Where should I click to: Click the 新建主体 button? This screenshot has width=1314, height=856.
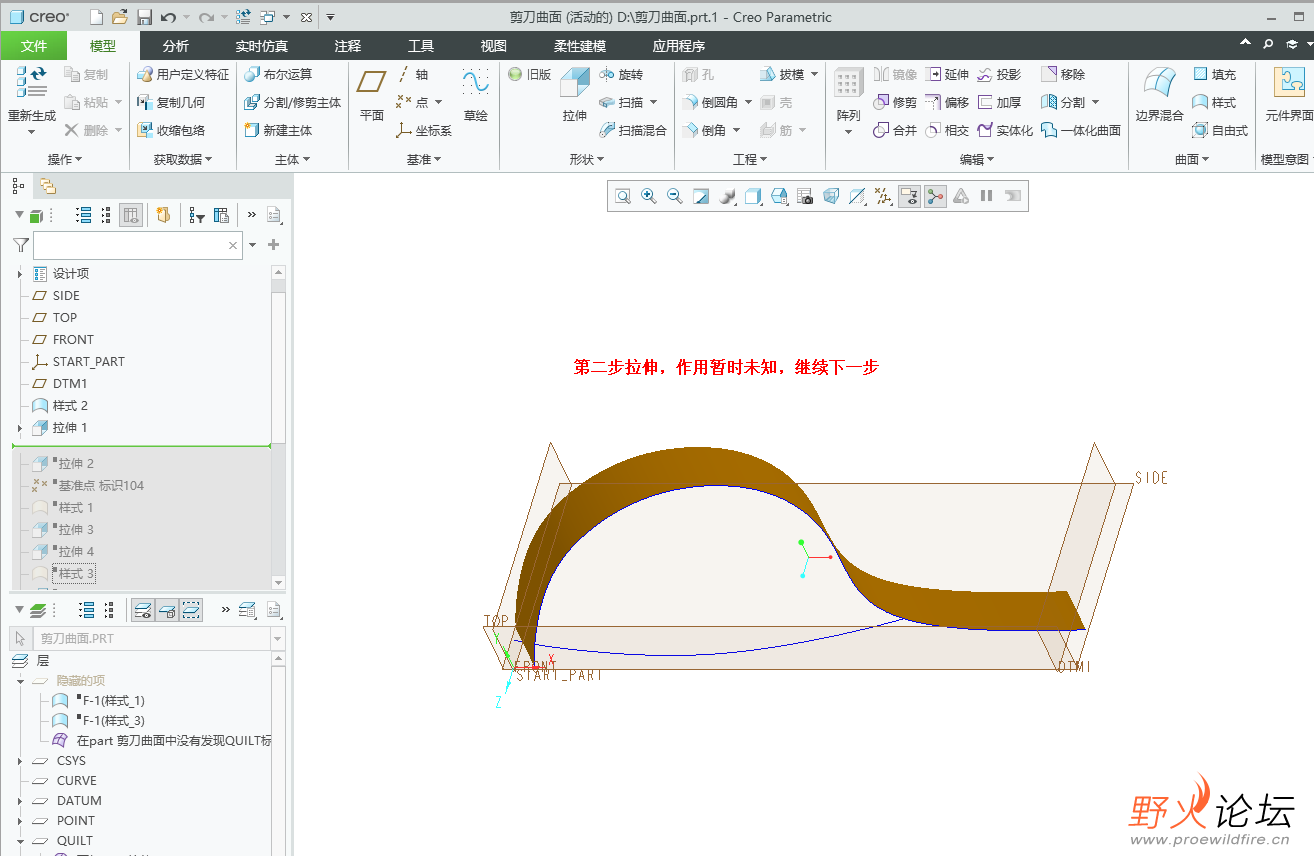click(278, 131)
